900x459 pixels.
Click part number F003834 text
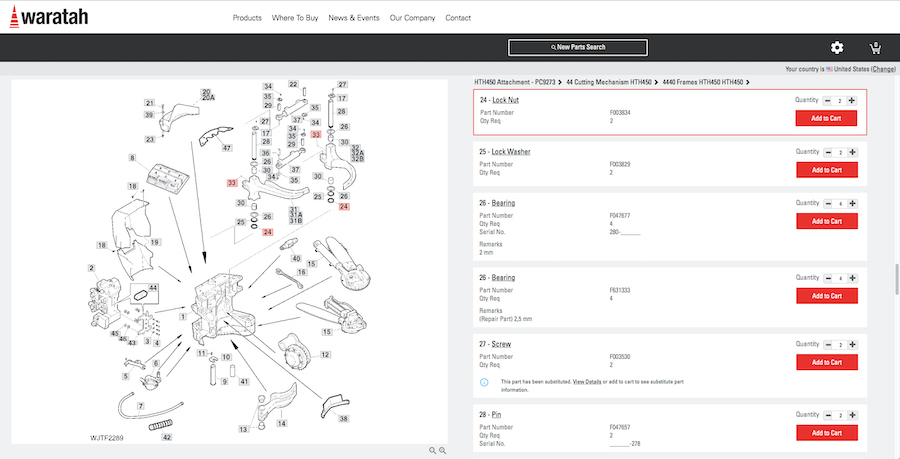coord(620,113)
